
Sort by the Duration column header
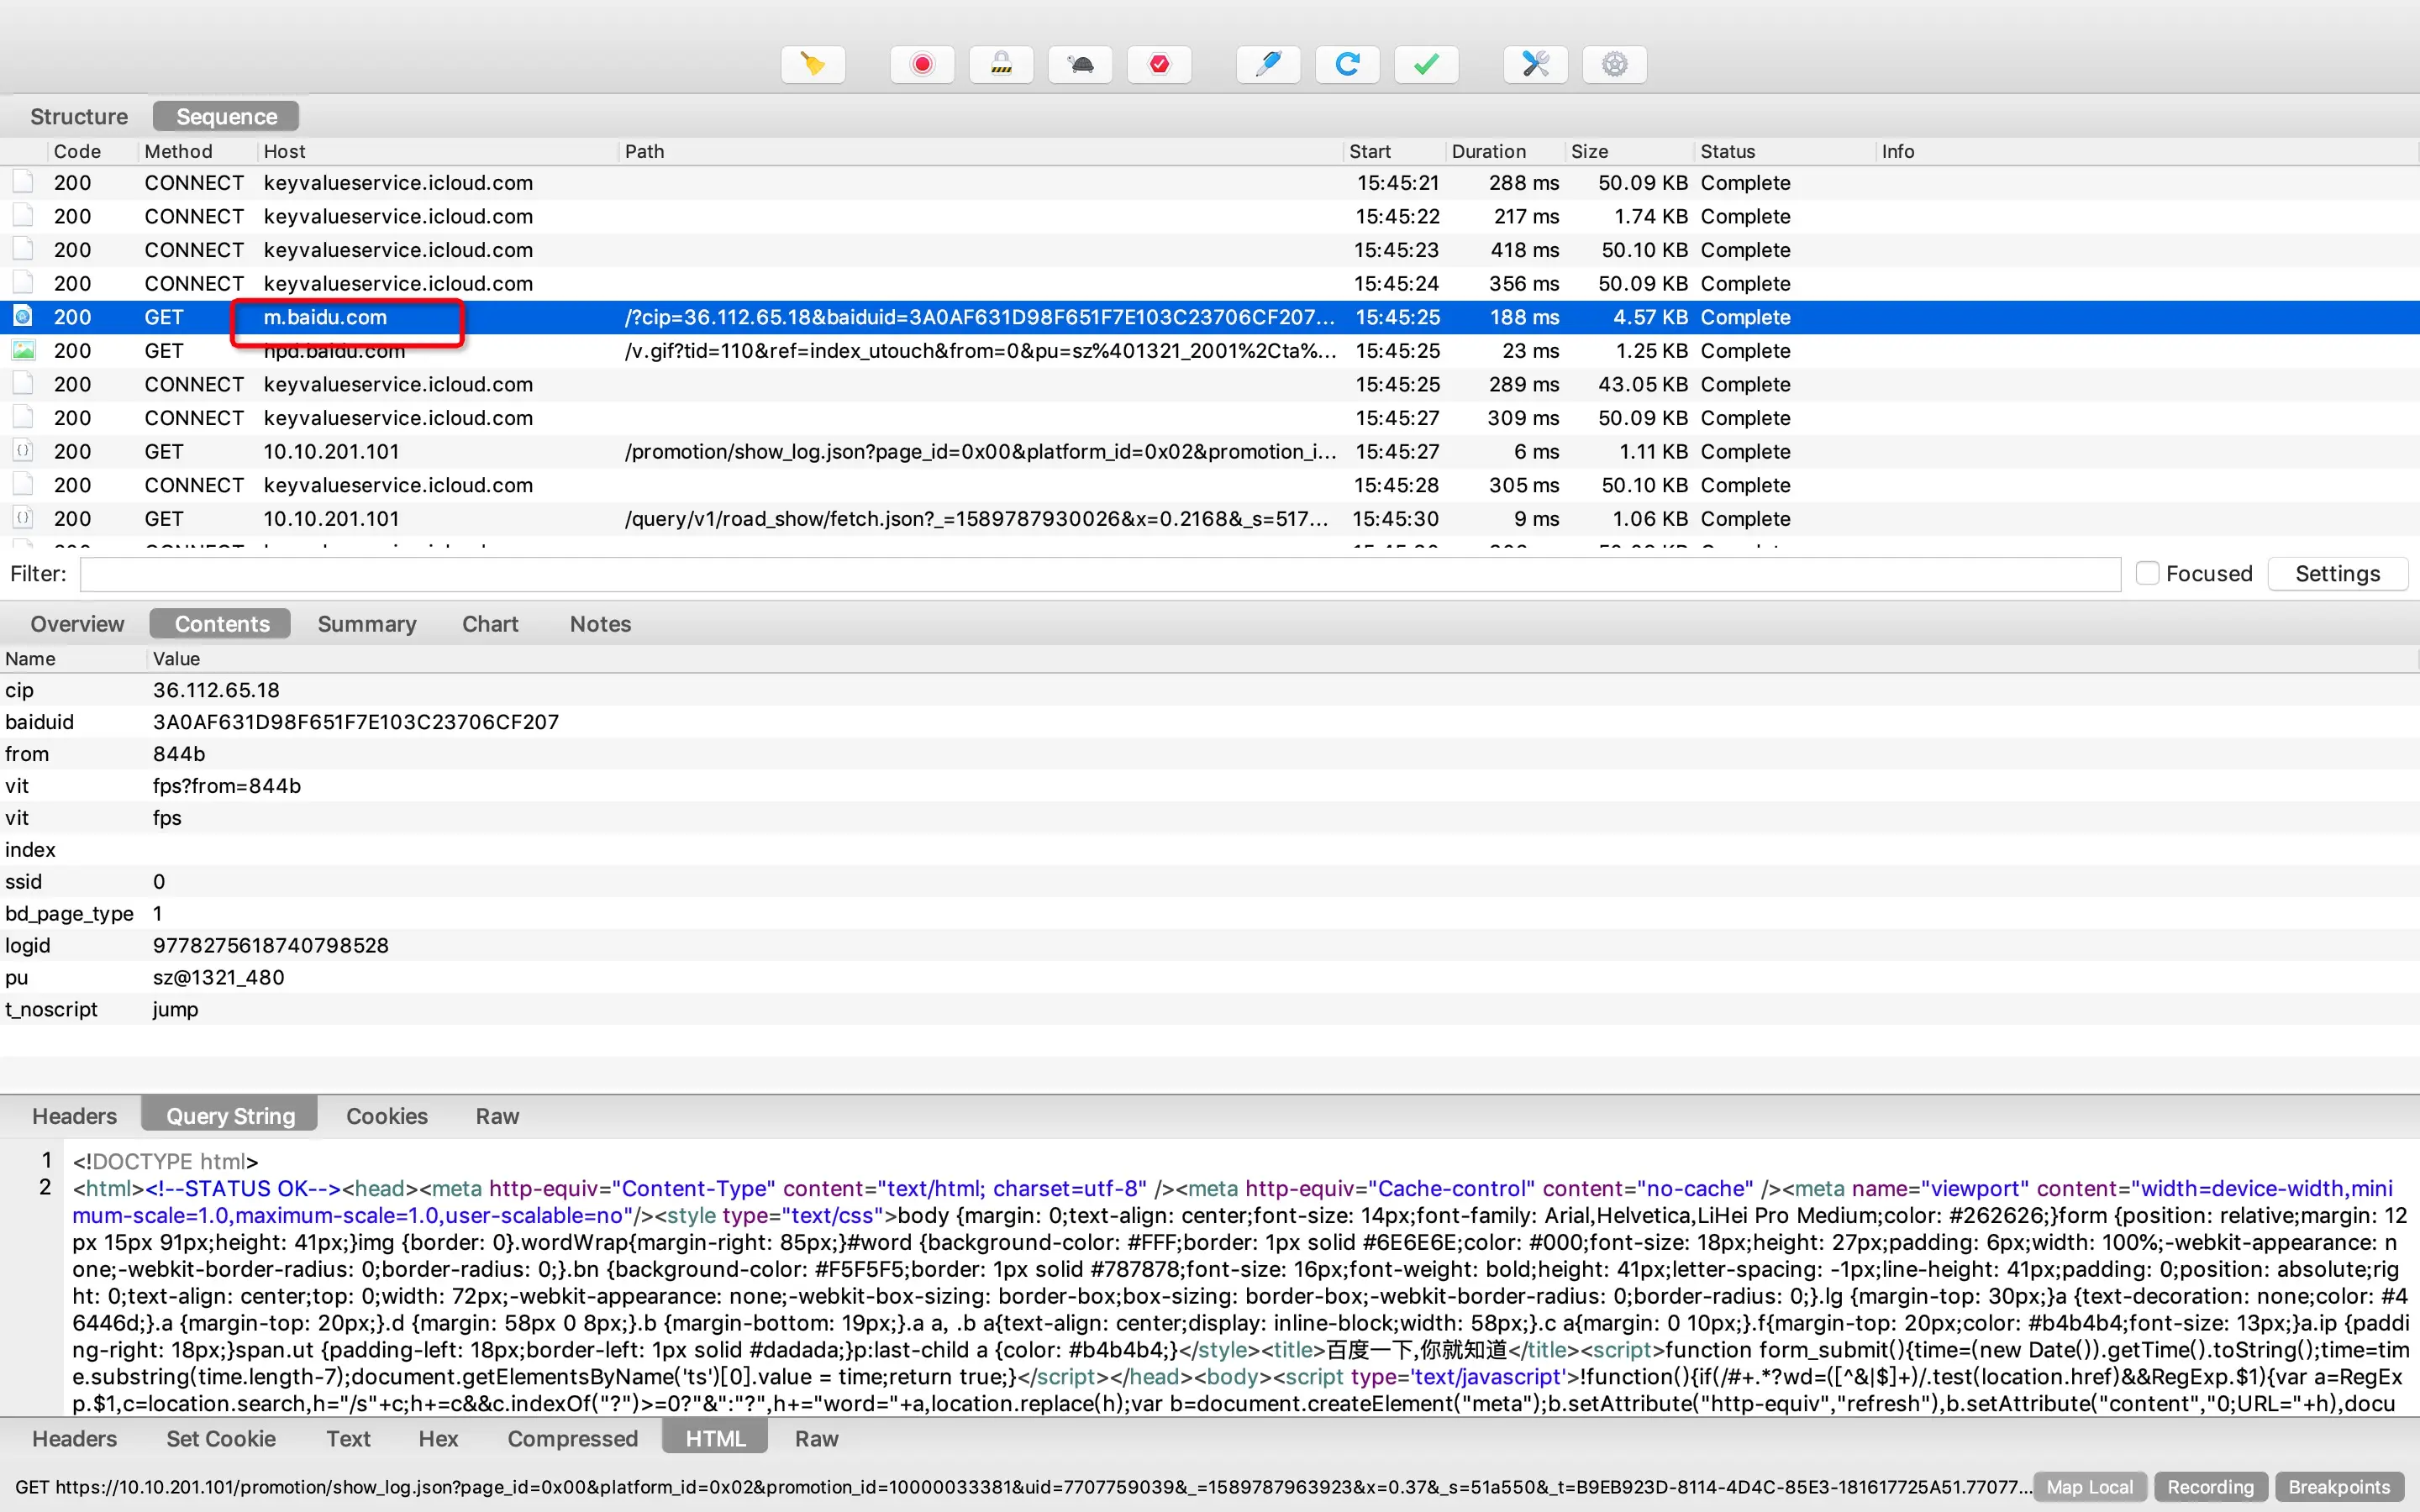[1488, 151]
